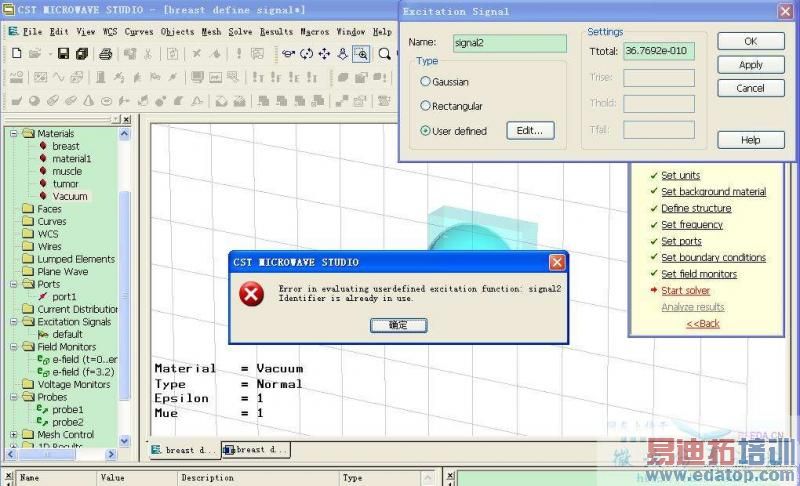Select 'port1' in navigation tree

(64, 297)
